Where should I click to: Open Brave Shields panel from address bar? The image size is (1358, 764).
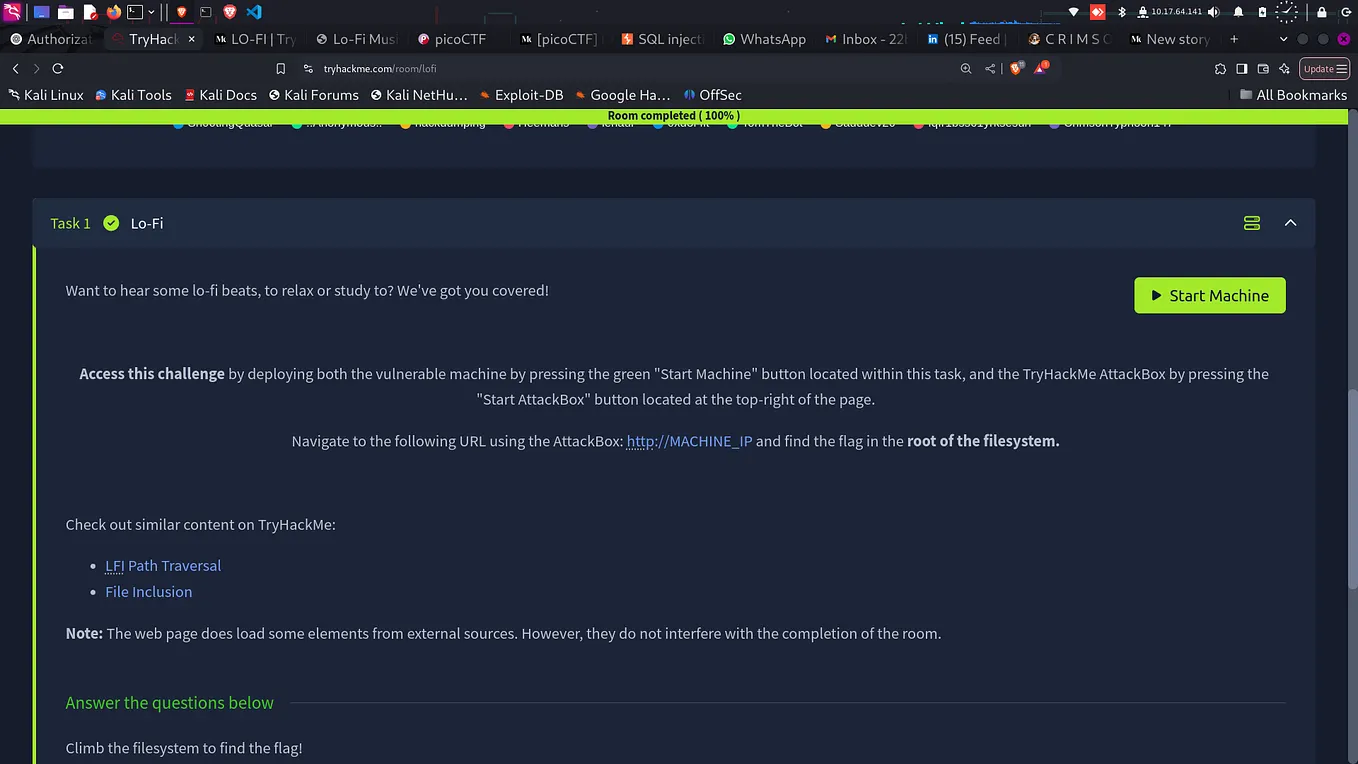[1016, 68]
